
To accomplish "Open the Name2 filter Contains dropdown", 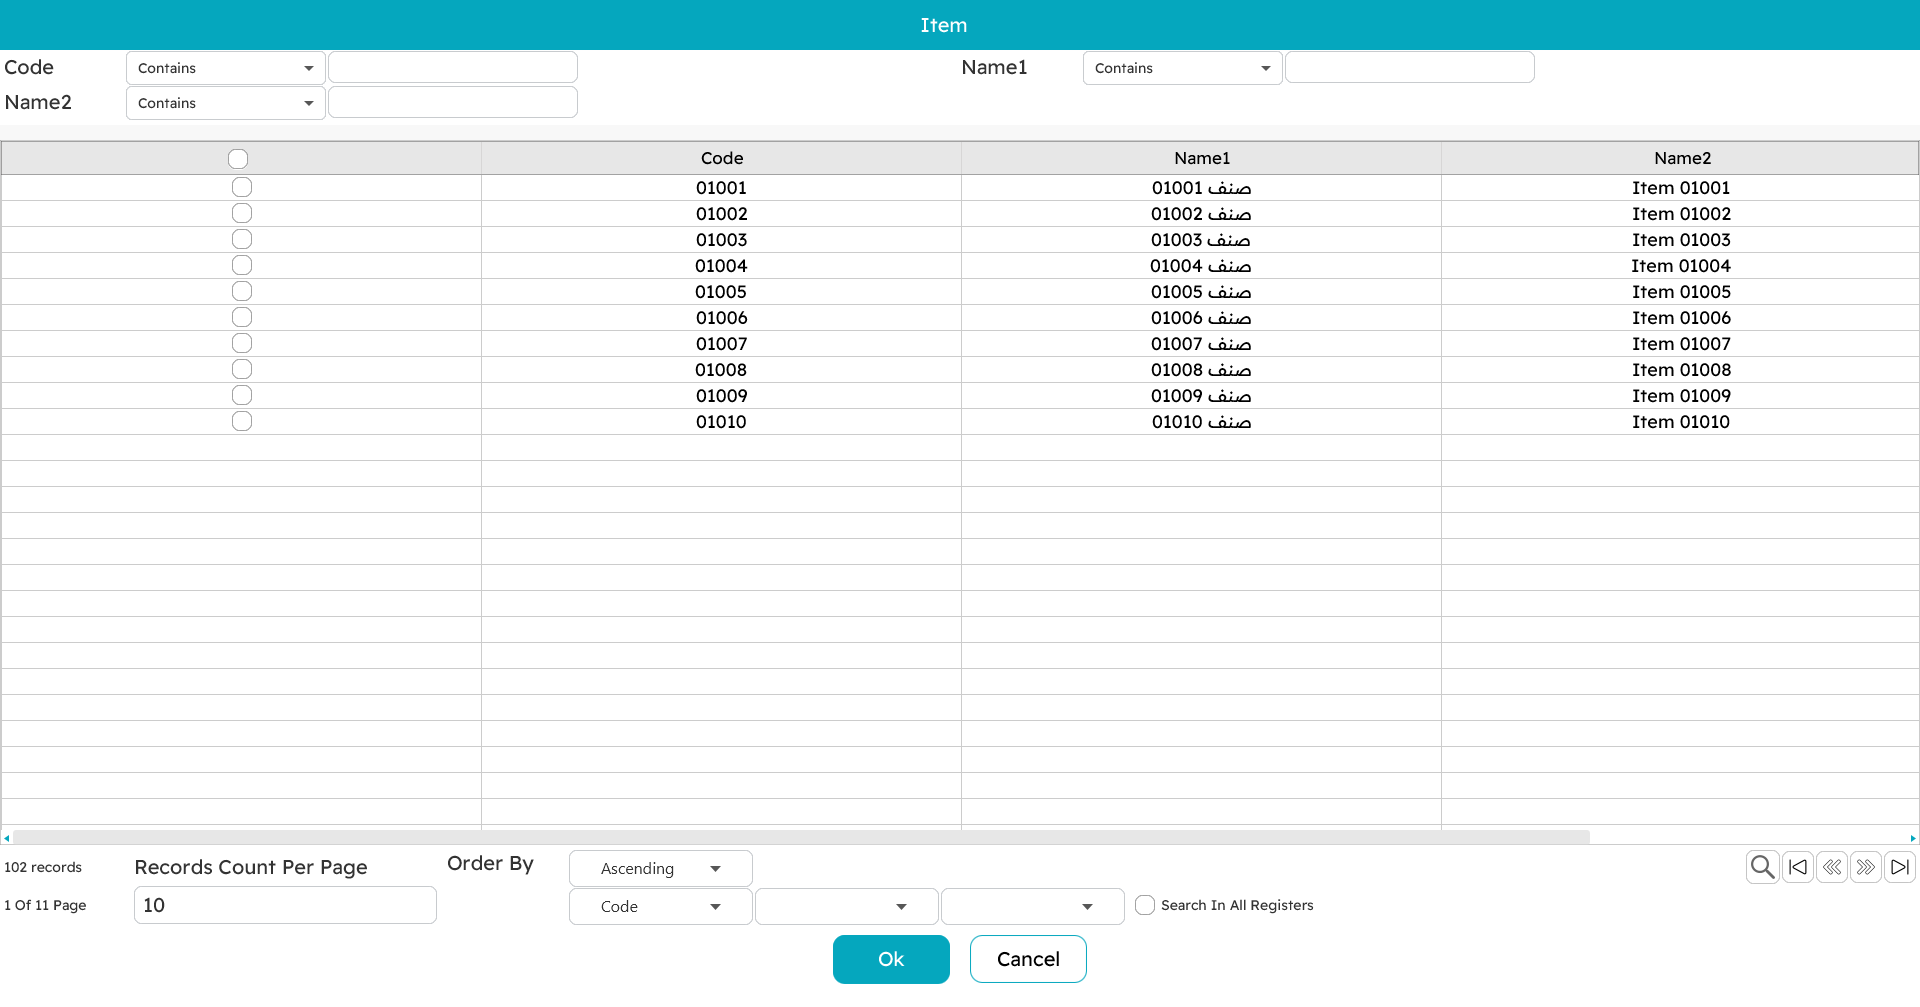I will (x=226, y=103).
